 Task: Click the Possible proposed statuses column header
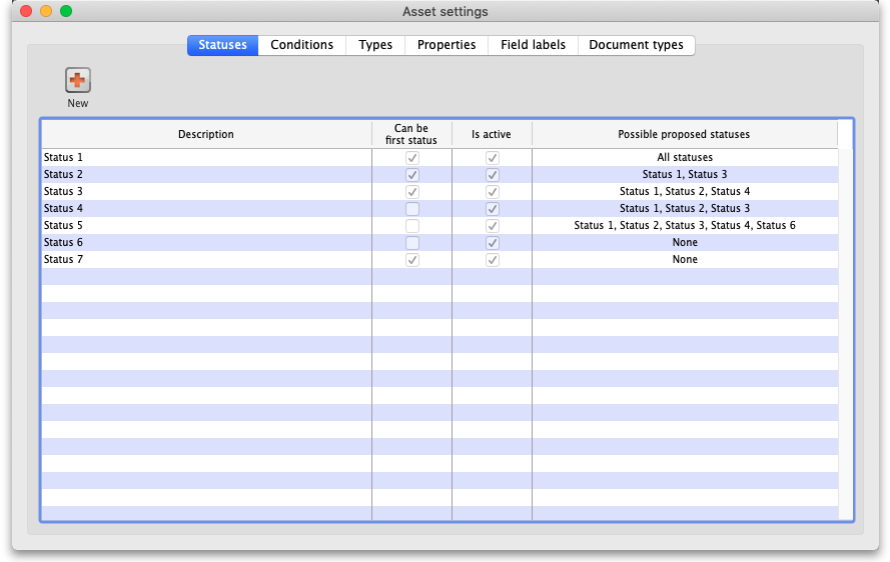click(x=684, y=134)
